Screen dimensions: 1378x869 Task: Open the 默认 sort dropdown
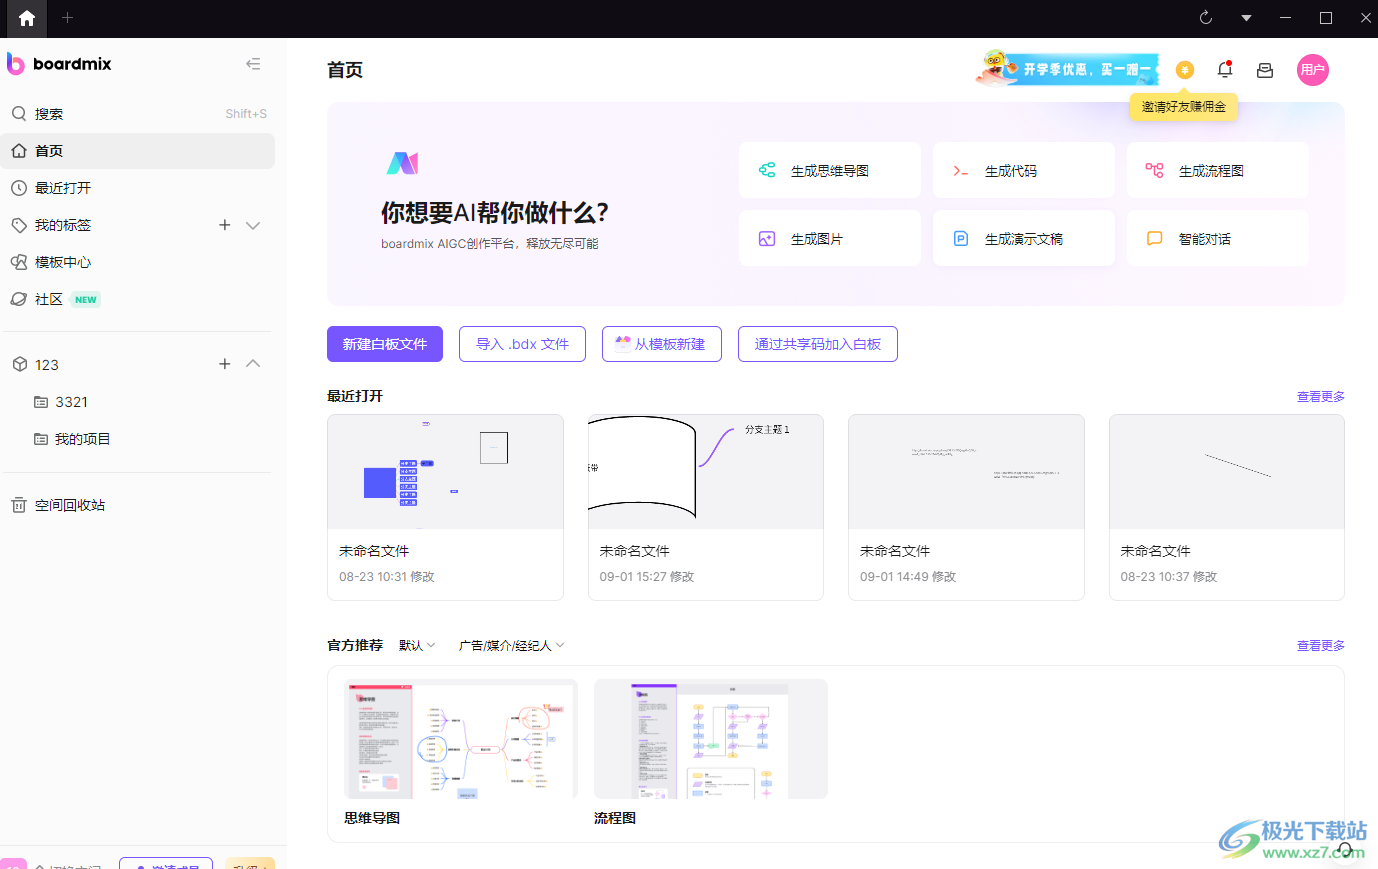click(417, 646)
